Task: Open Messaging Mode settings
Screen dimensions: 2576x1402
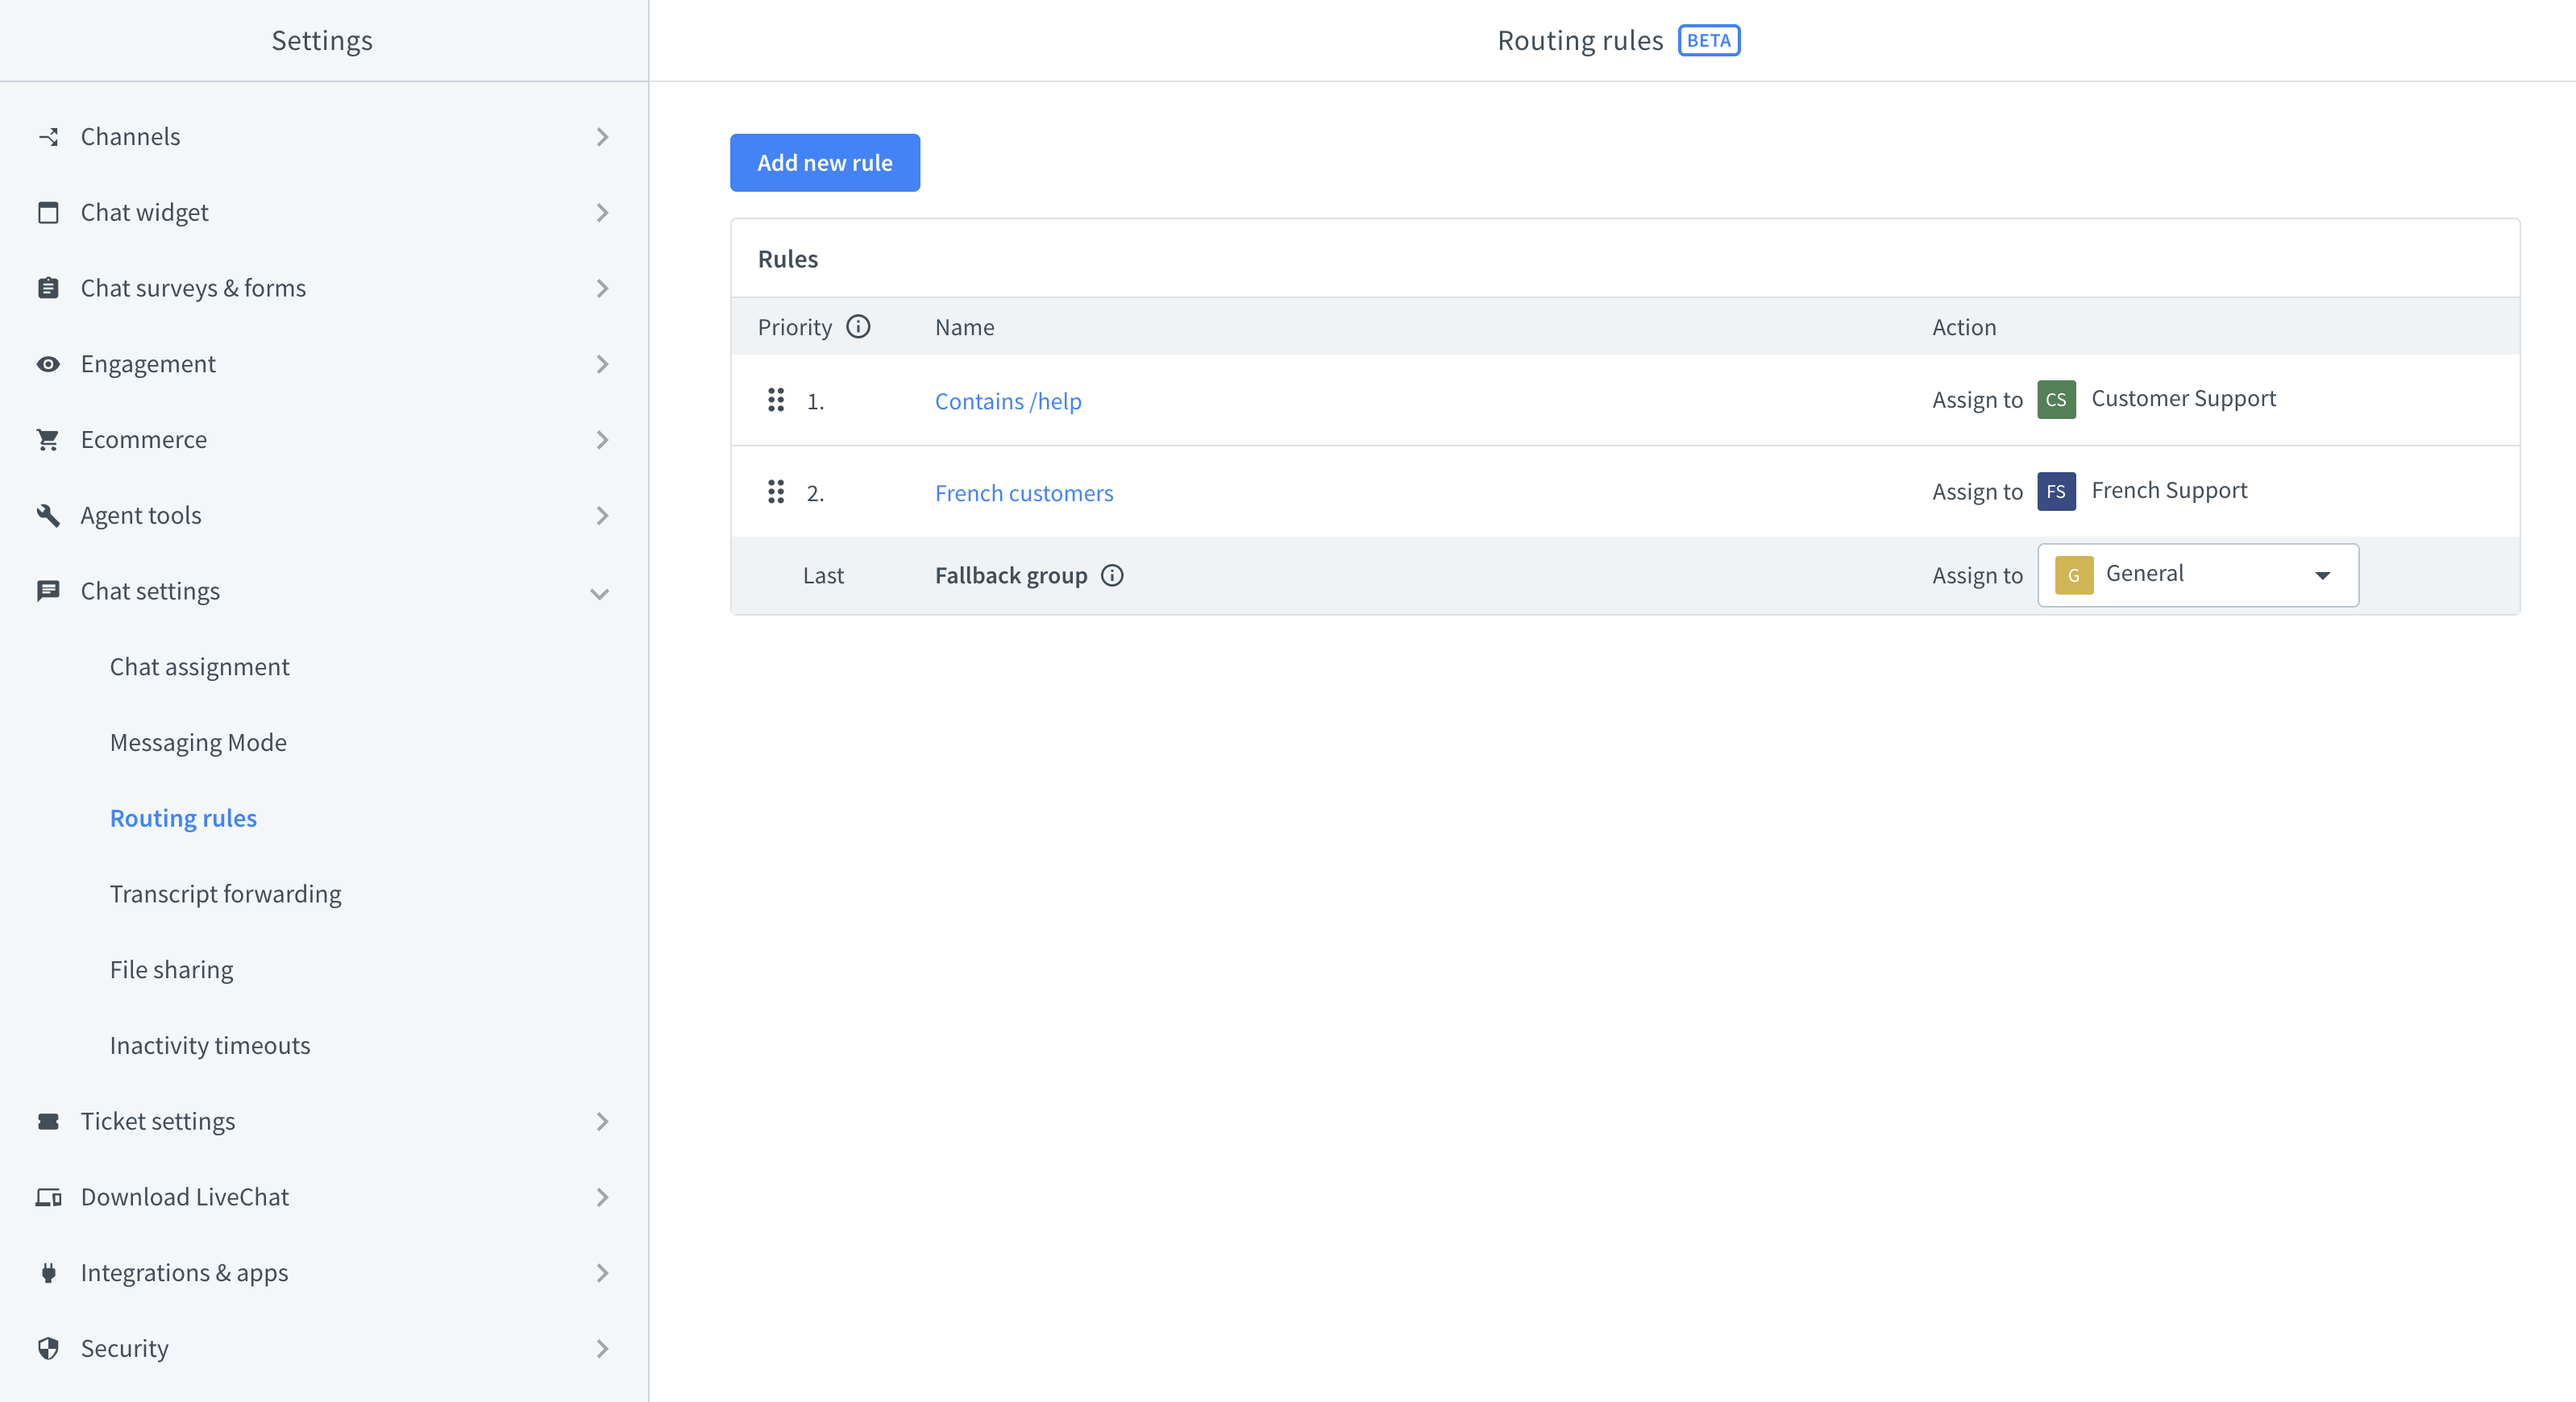Action: 198,743
